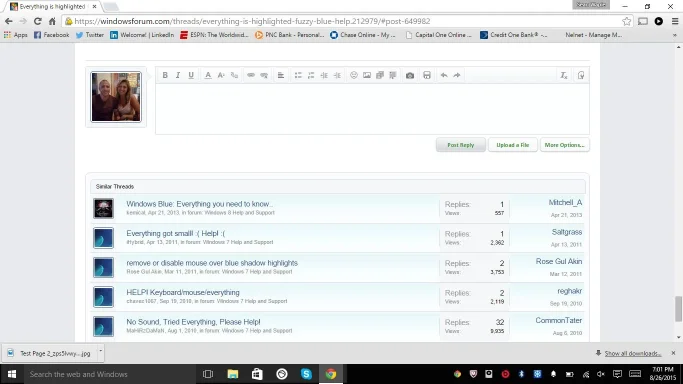
Task: Click the Post Reply button
Action: [x=461, y=145]
